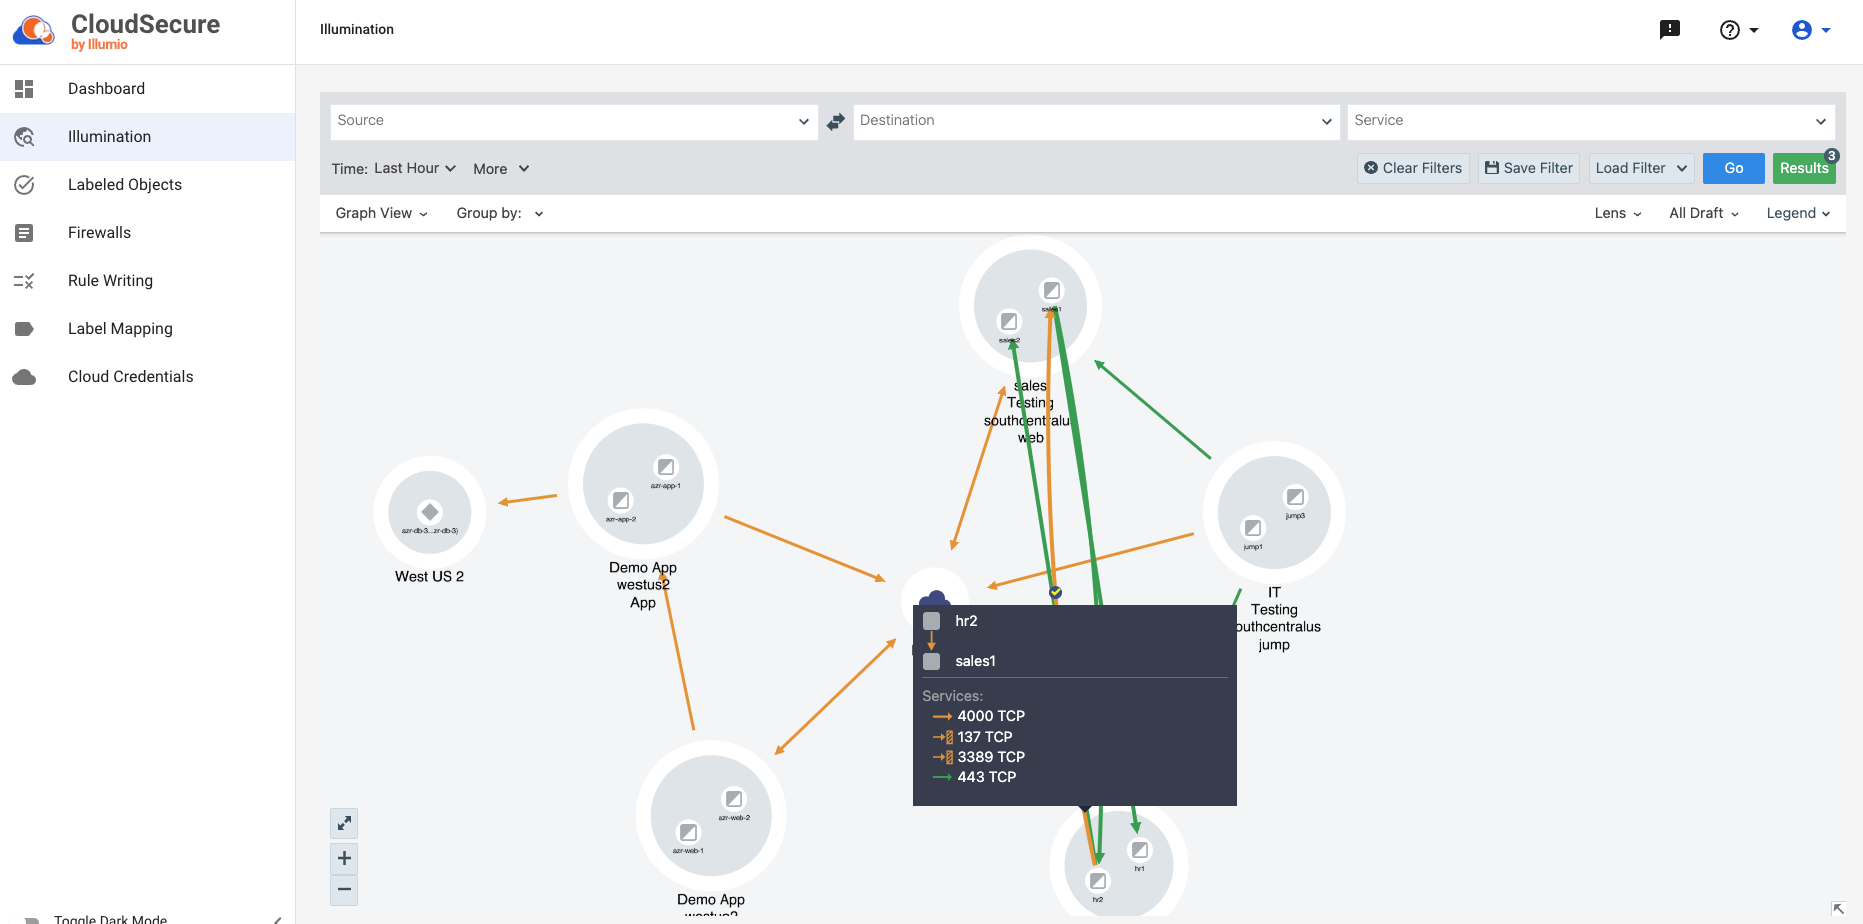This screenshot has width=1863, height=924.
Task: Open Results showing 3 items
Action: coord(1803,168)
